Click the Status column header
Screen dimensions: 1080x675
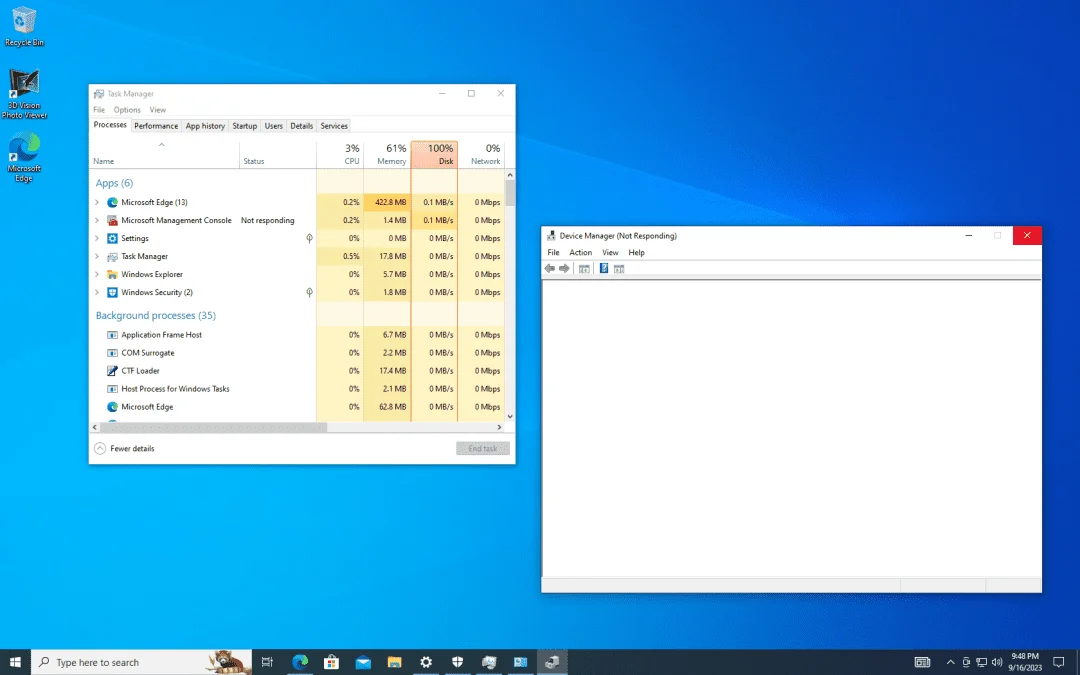click(278, 154)
